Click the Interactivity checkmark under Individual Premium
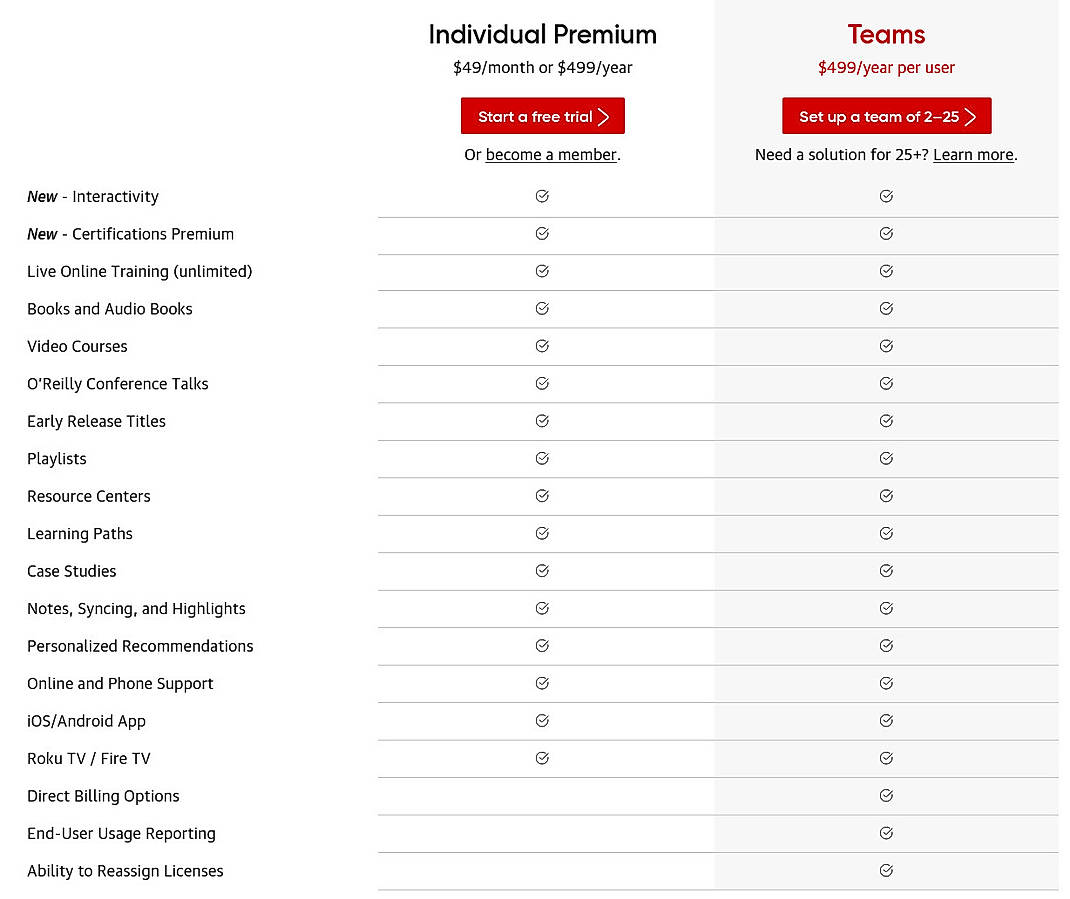Screen dimensions: 1070x899 542,196
